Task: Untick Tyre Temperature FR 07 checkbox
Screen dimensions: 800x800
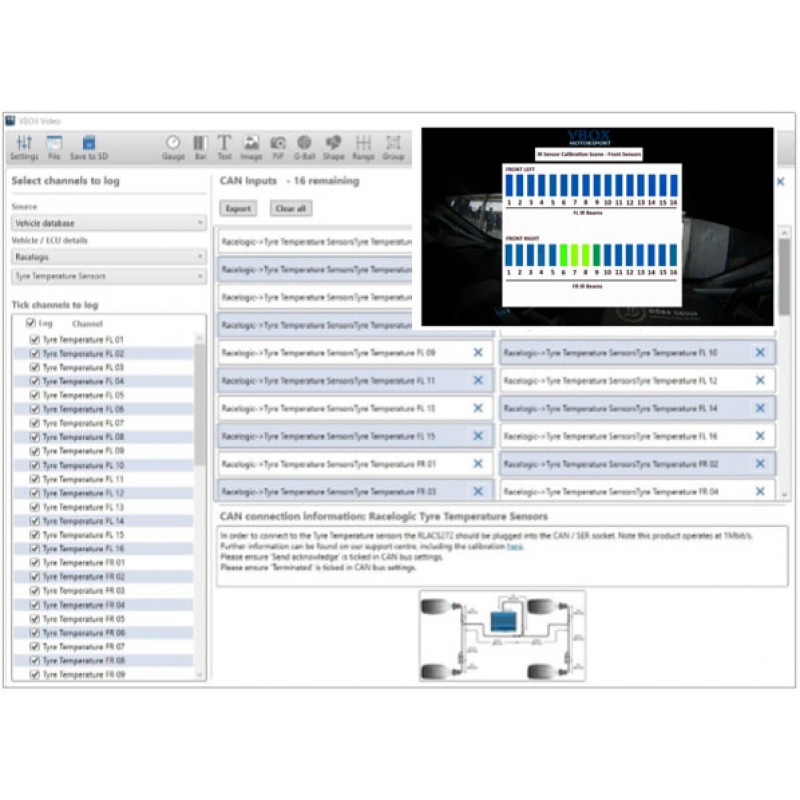Action: point(35,646)
